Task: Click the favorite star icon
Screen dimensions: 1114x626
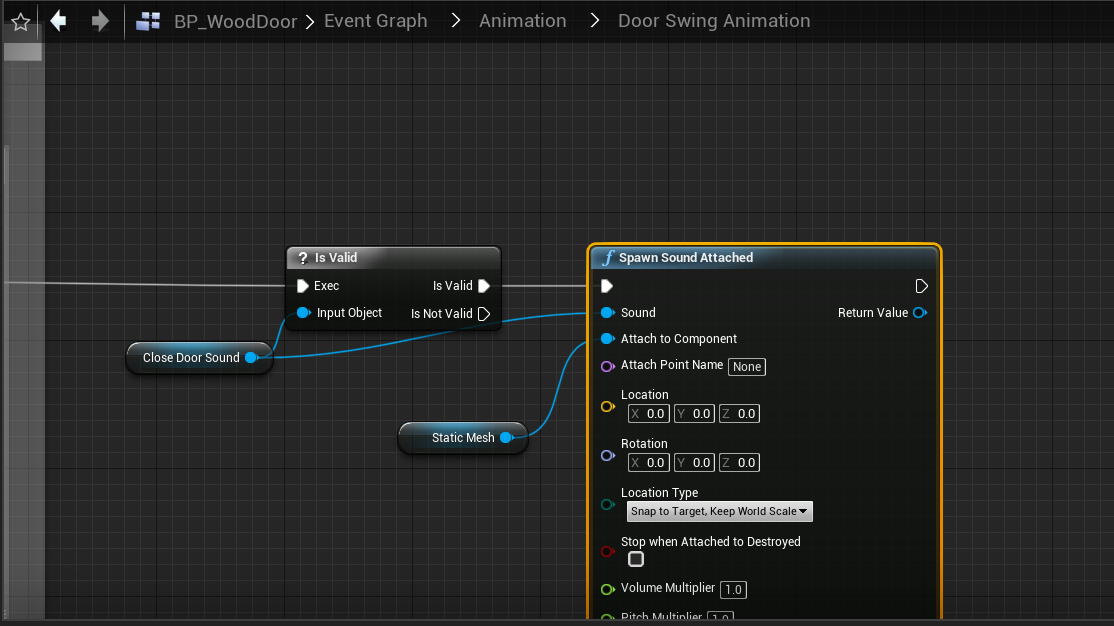Action: [20, 21]
